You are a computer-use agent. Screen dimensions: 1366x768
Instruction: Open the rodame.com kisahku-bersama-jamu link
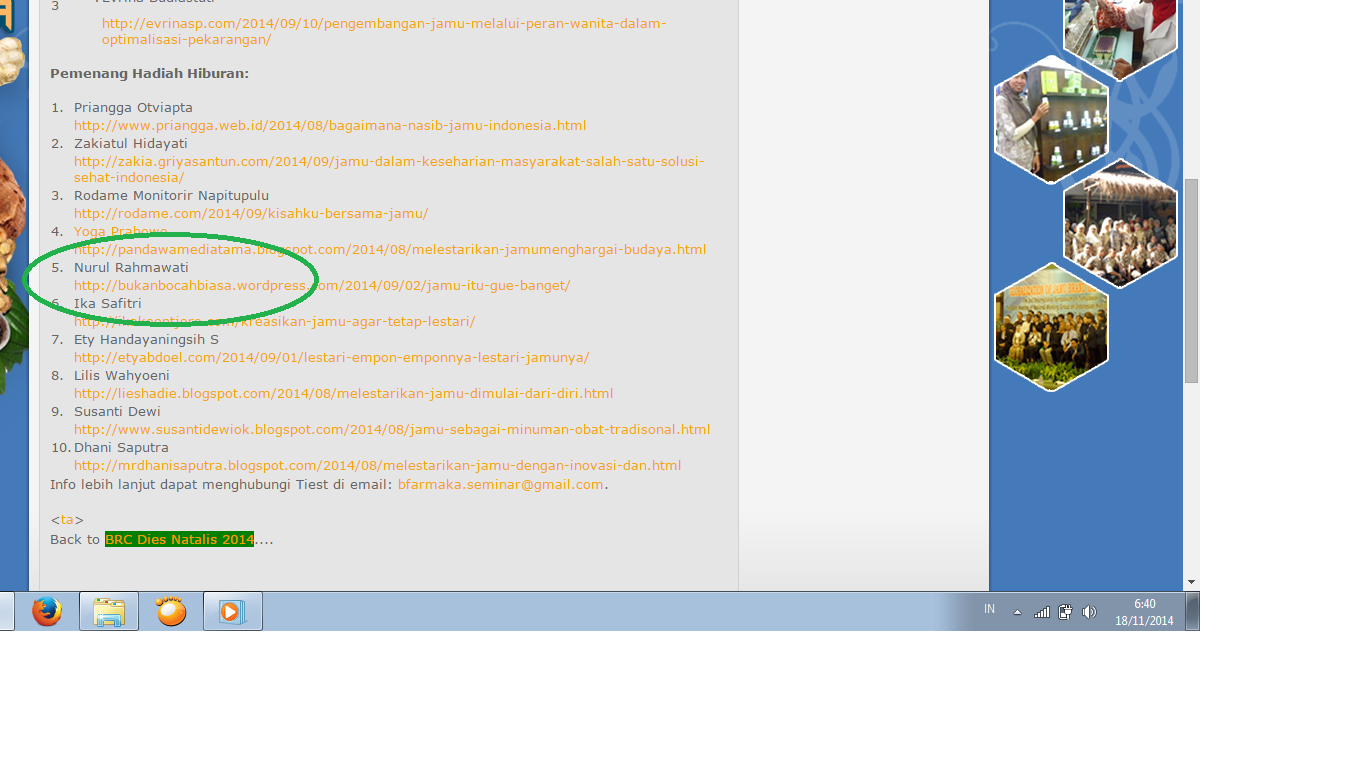click(x=250, y=213)
